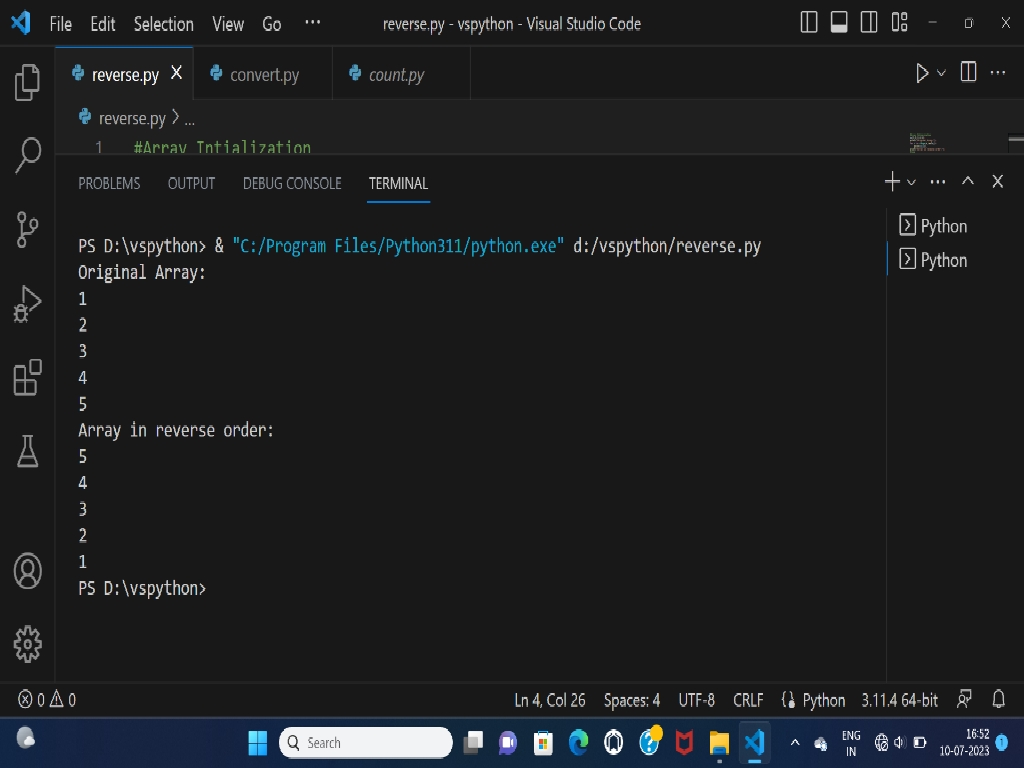Screen dimensions: 1024x768
Task: Switch to the OUTPUT panel tab
Action: coord(191,184)
